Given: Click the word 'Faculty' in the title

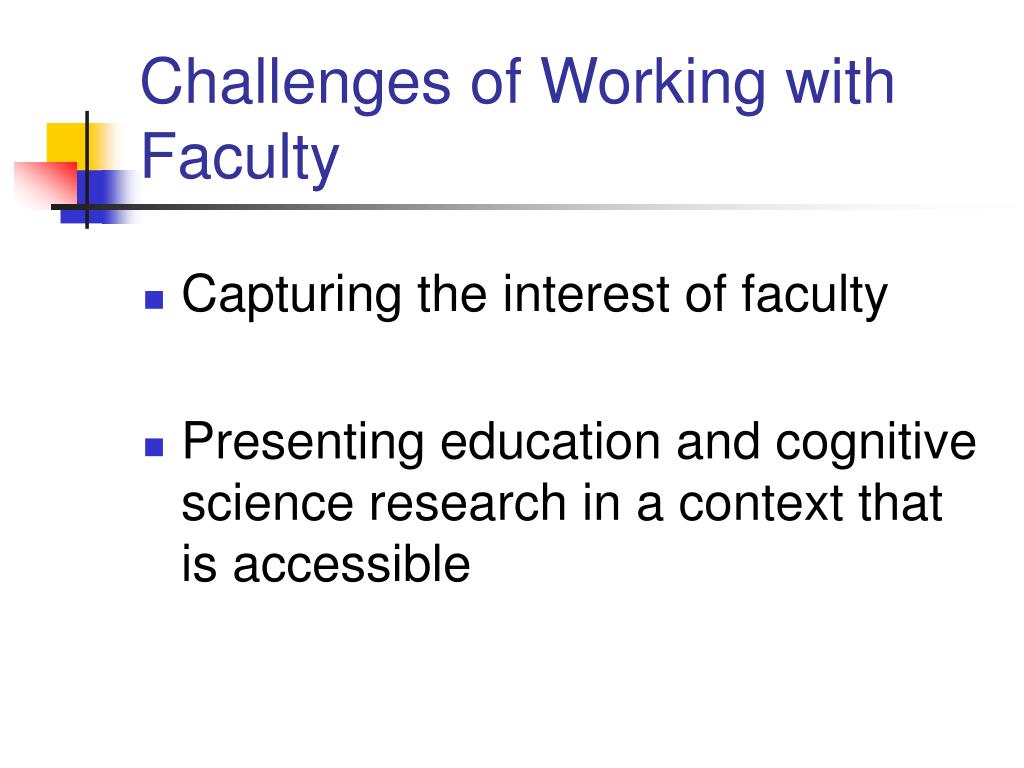Looking at the screenshot, I should point(240,158).
